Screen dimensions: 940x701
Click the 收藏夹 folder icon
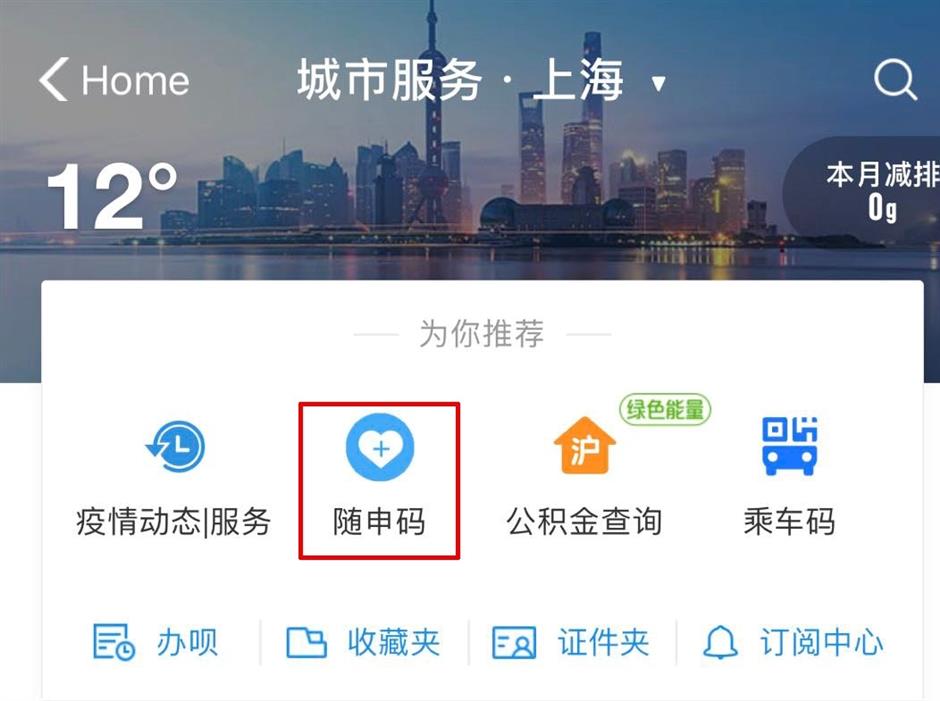point(306,643)
